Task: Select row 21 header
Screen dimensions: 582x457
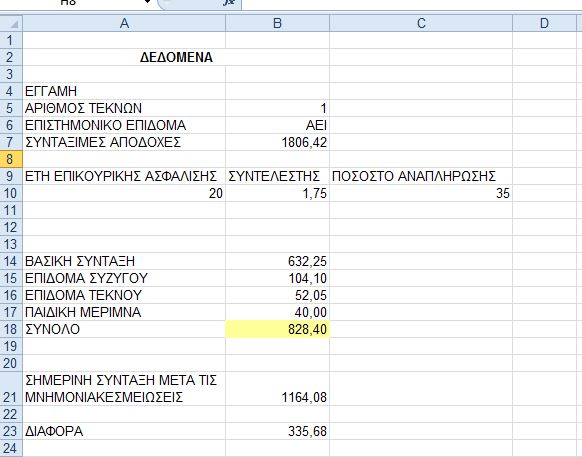Action: click(x=11, y=389)
